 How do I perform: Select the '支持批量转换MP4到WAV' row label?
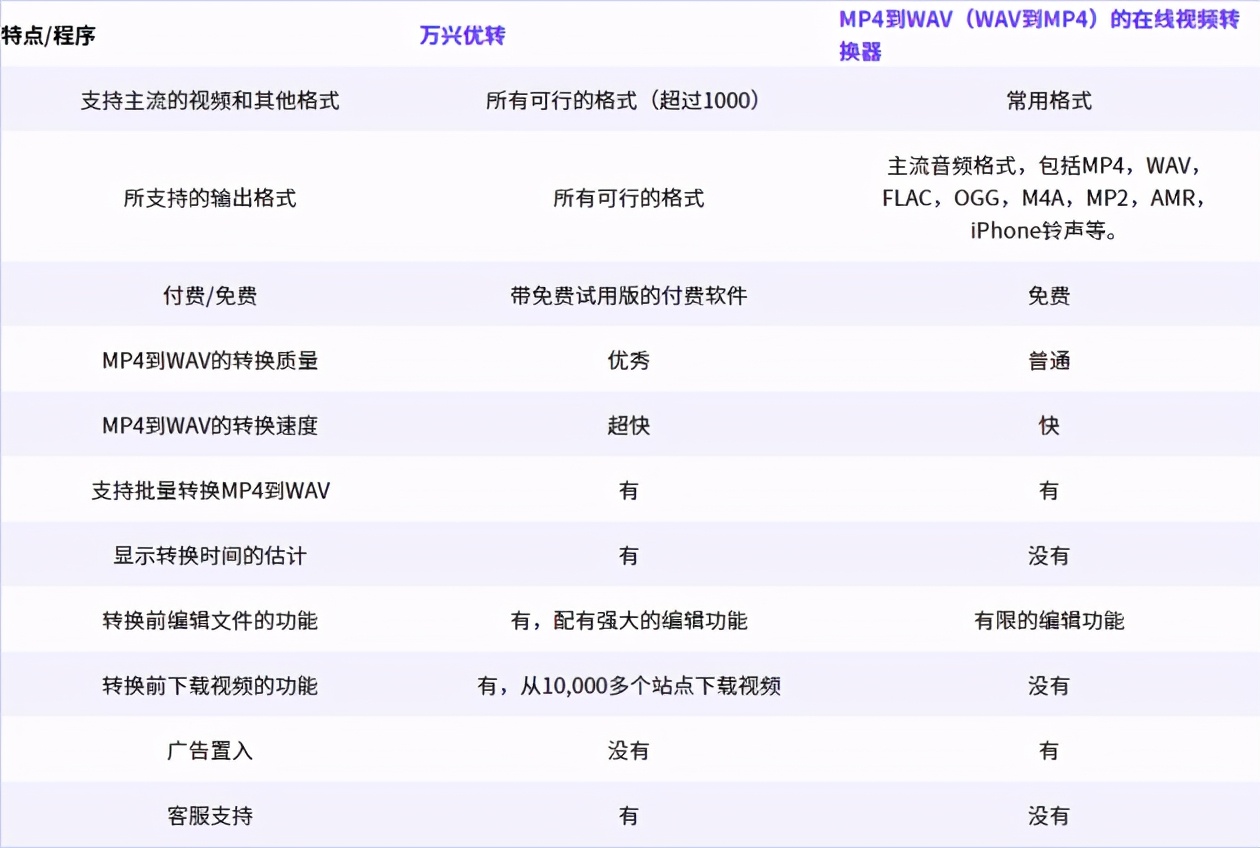[210, 491]
